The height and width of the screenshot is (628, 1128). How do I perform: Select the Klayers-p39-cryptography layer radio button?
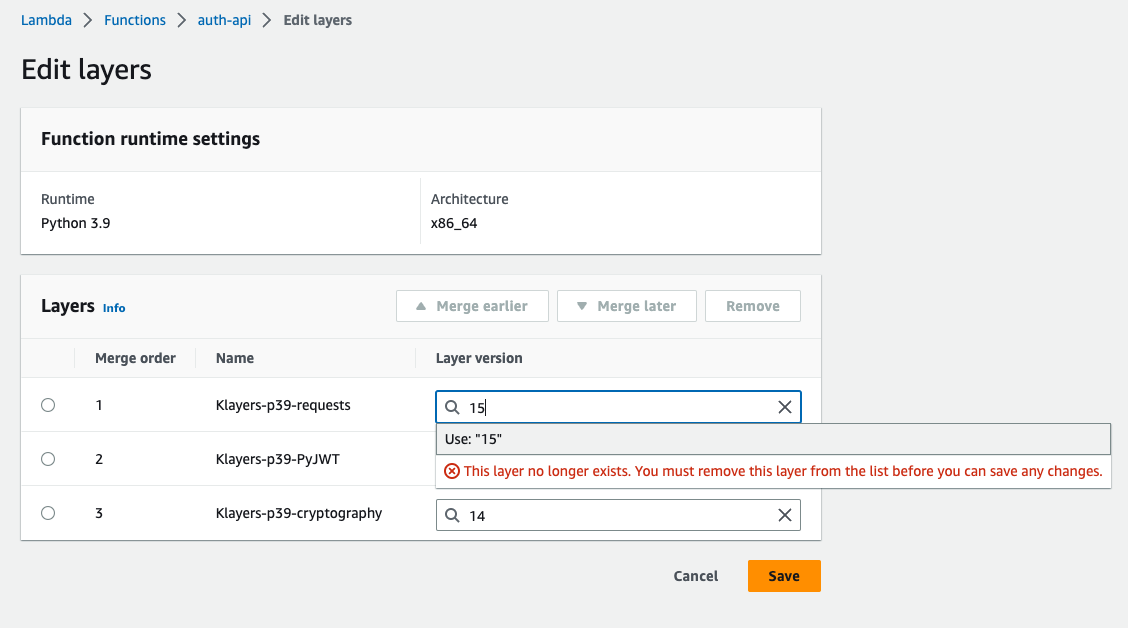click(48, 513)
